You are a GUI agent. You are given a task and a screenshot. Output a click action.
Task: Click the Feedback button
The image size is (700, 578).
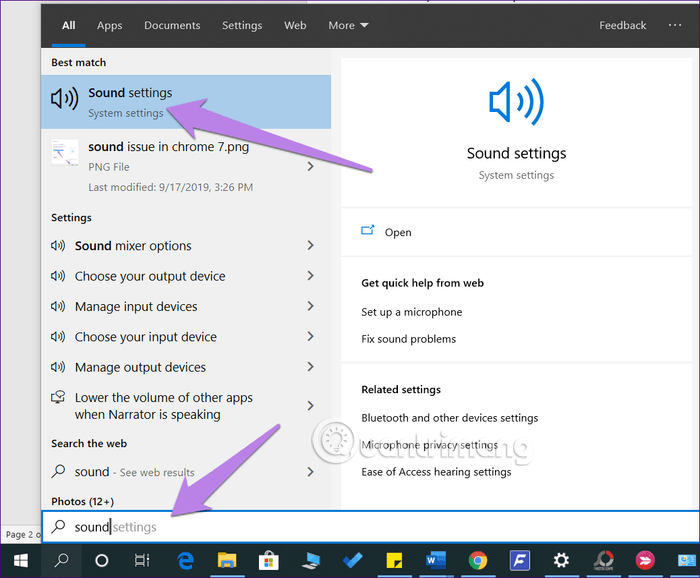click(x=622, y=25)
